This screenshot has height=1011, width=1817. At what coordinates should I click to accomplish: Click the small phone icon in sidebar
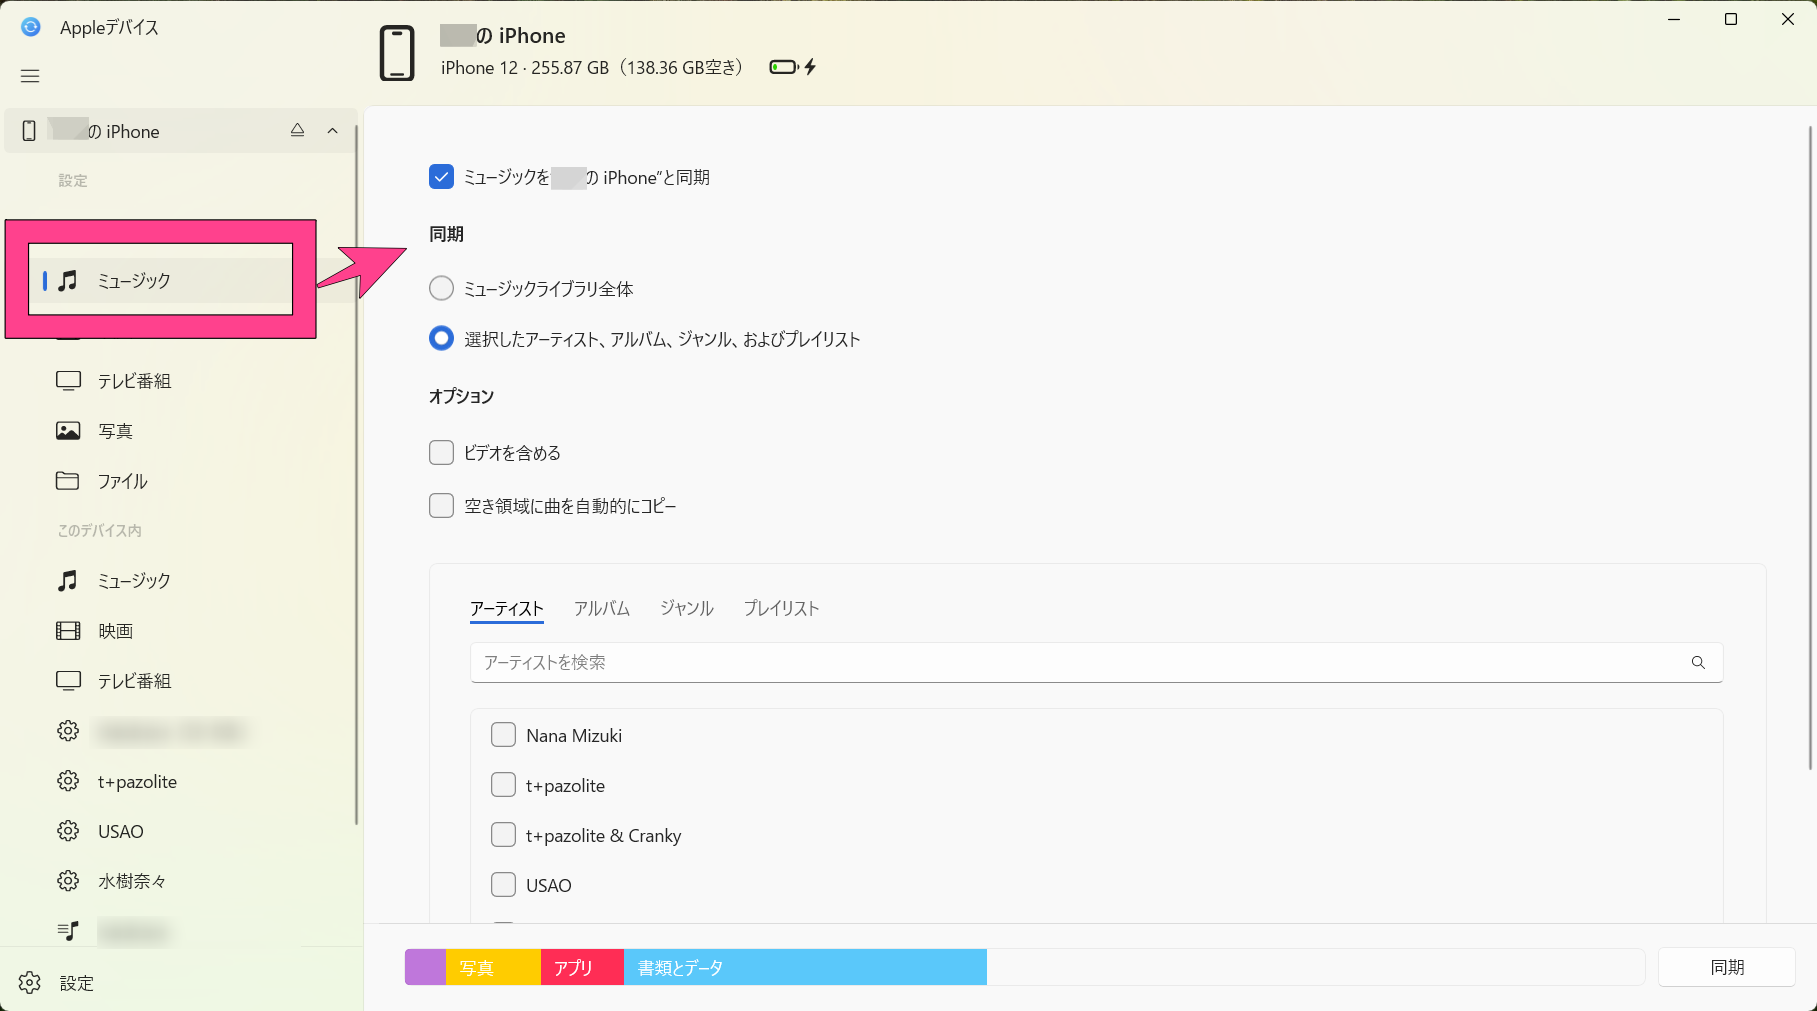(29, 131)
